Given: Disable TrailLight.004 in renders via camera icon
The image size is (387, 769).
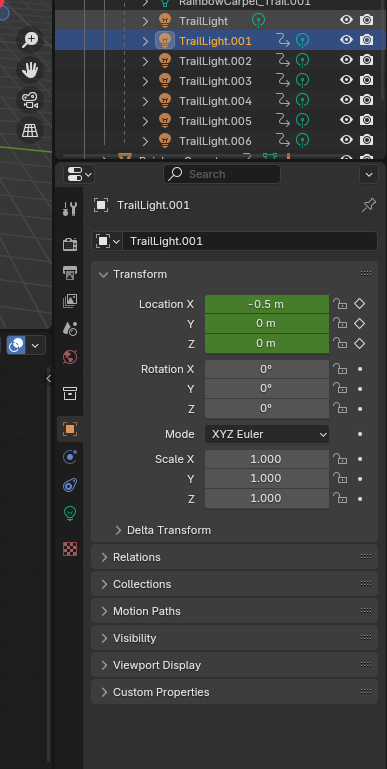Looking at the screenshot, I should click(x=366, y=101).
